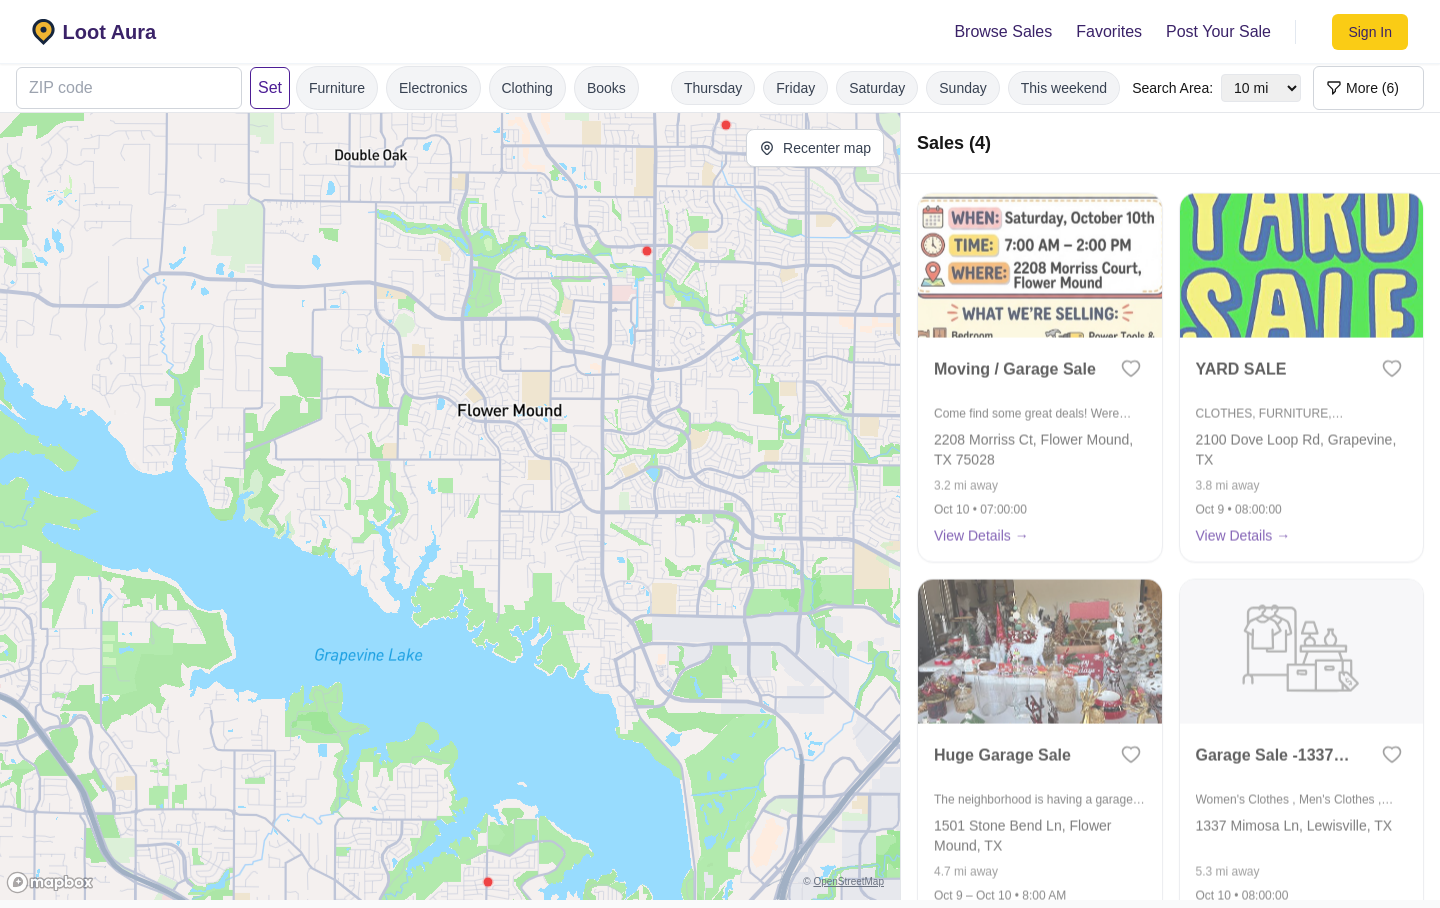The height and width of the screenshot is (908, 1440).
Task: Click the 2100 Dove Loop Rd address
Action: 1295,450
